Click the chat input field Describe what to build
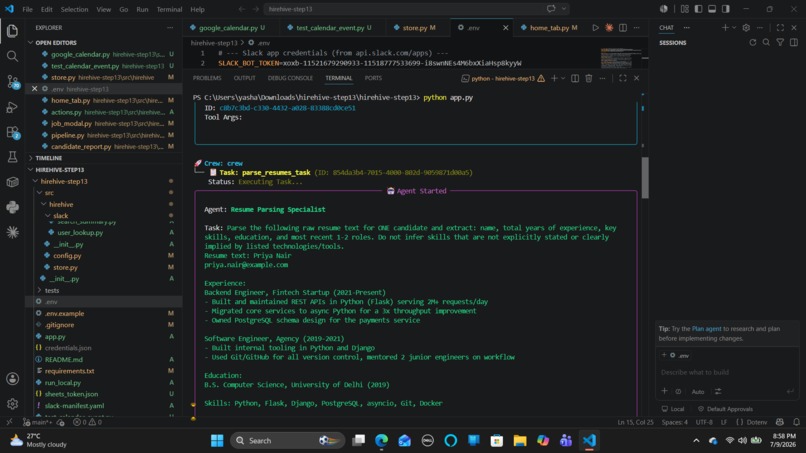This screenshot has height=453, width=806. [727, 372]
